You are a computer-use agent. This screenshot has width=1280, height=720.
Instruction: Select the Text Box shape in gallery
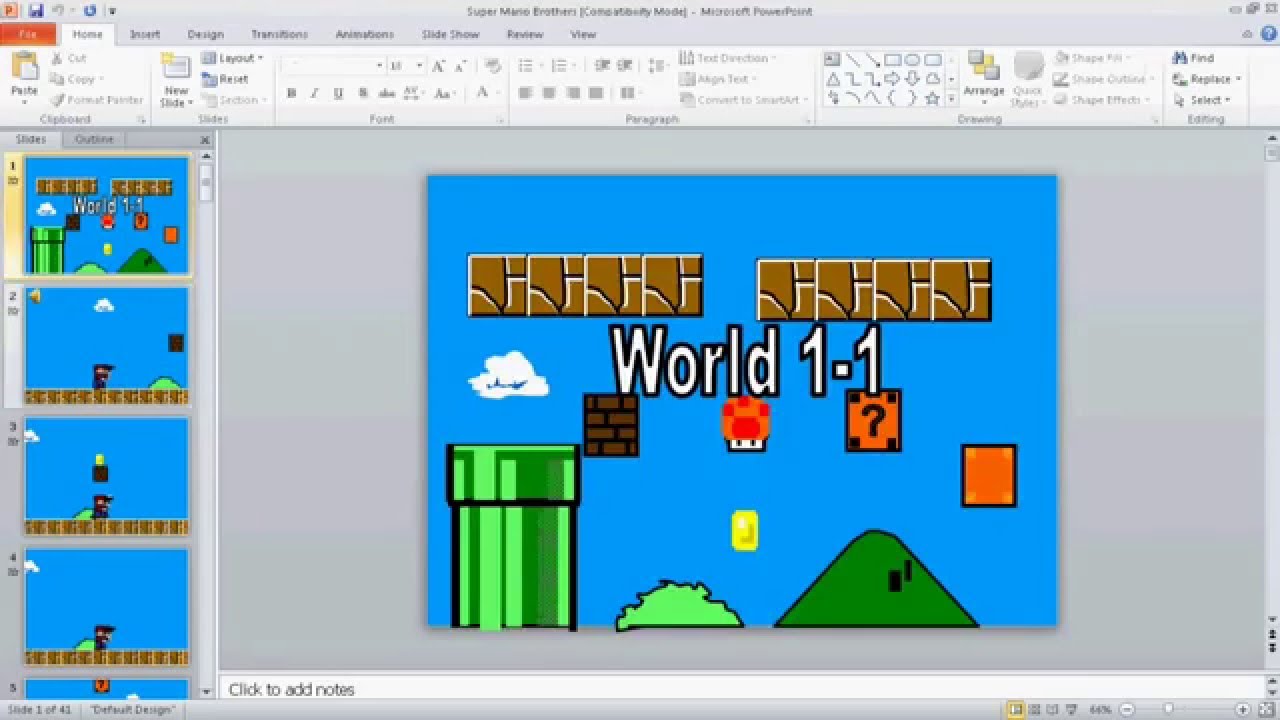coord(832,59)
